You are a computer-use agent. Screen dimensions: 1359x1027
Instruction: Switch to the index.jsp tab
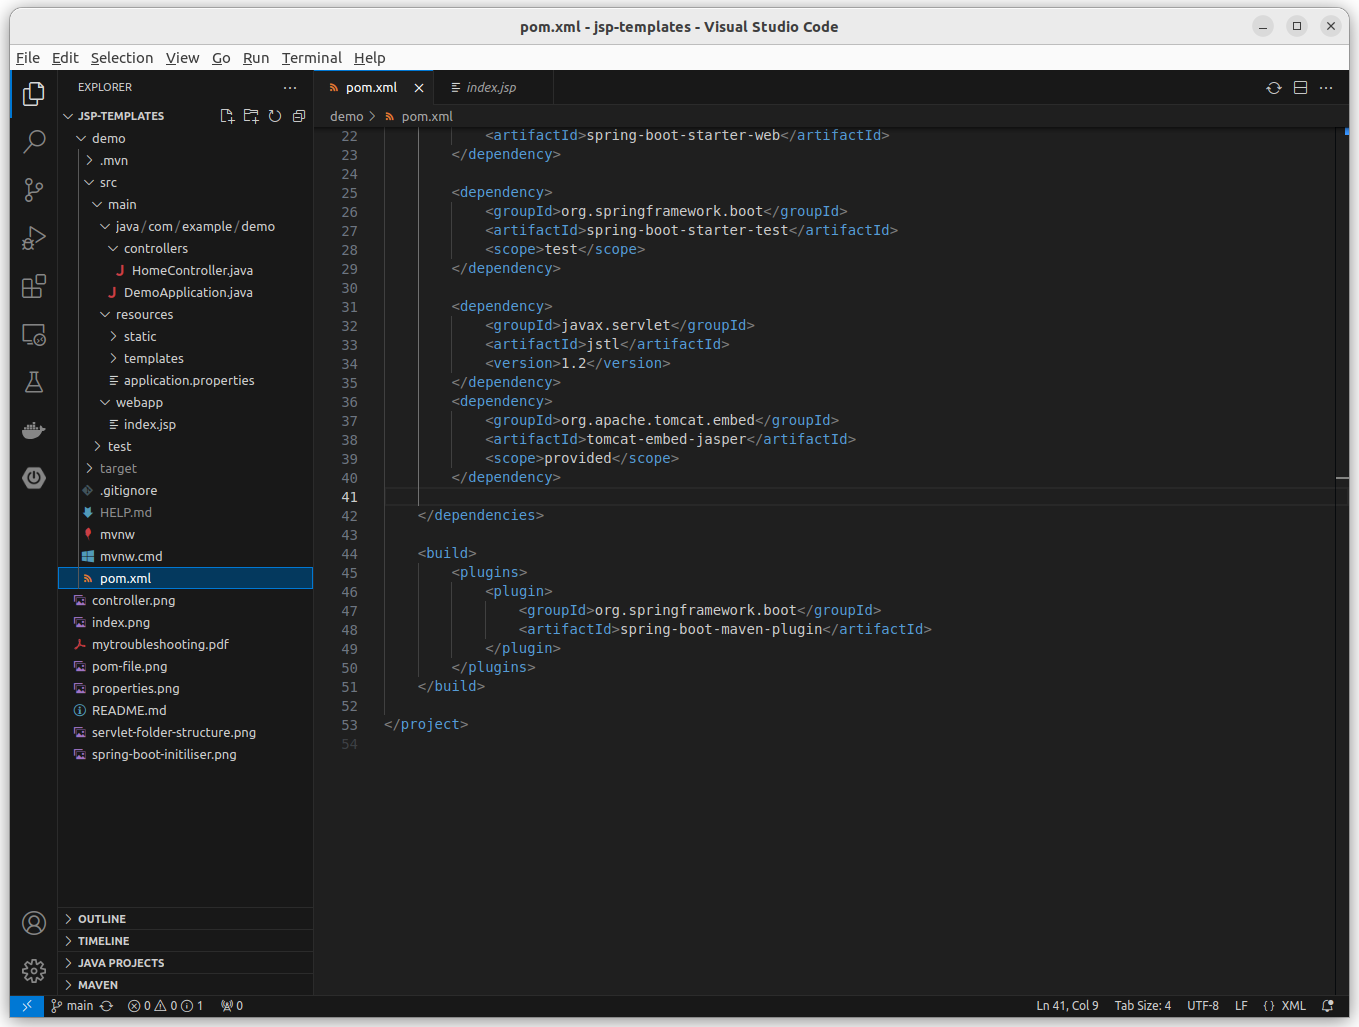coord(493,88)
